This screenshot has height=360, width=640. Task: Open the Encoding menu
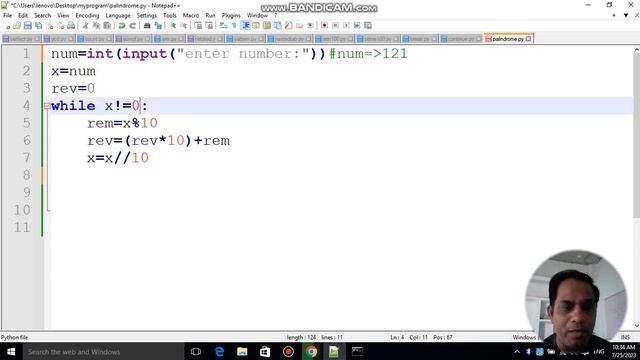87,16
